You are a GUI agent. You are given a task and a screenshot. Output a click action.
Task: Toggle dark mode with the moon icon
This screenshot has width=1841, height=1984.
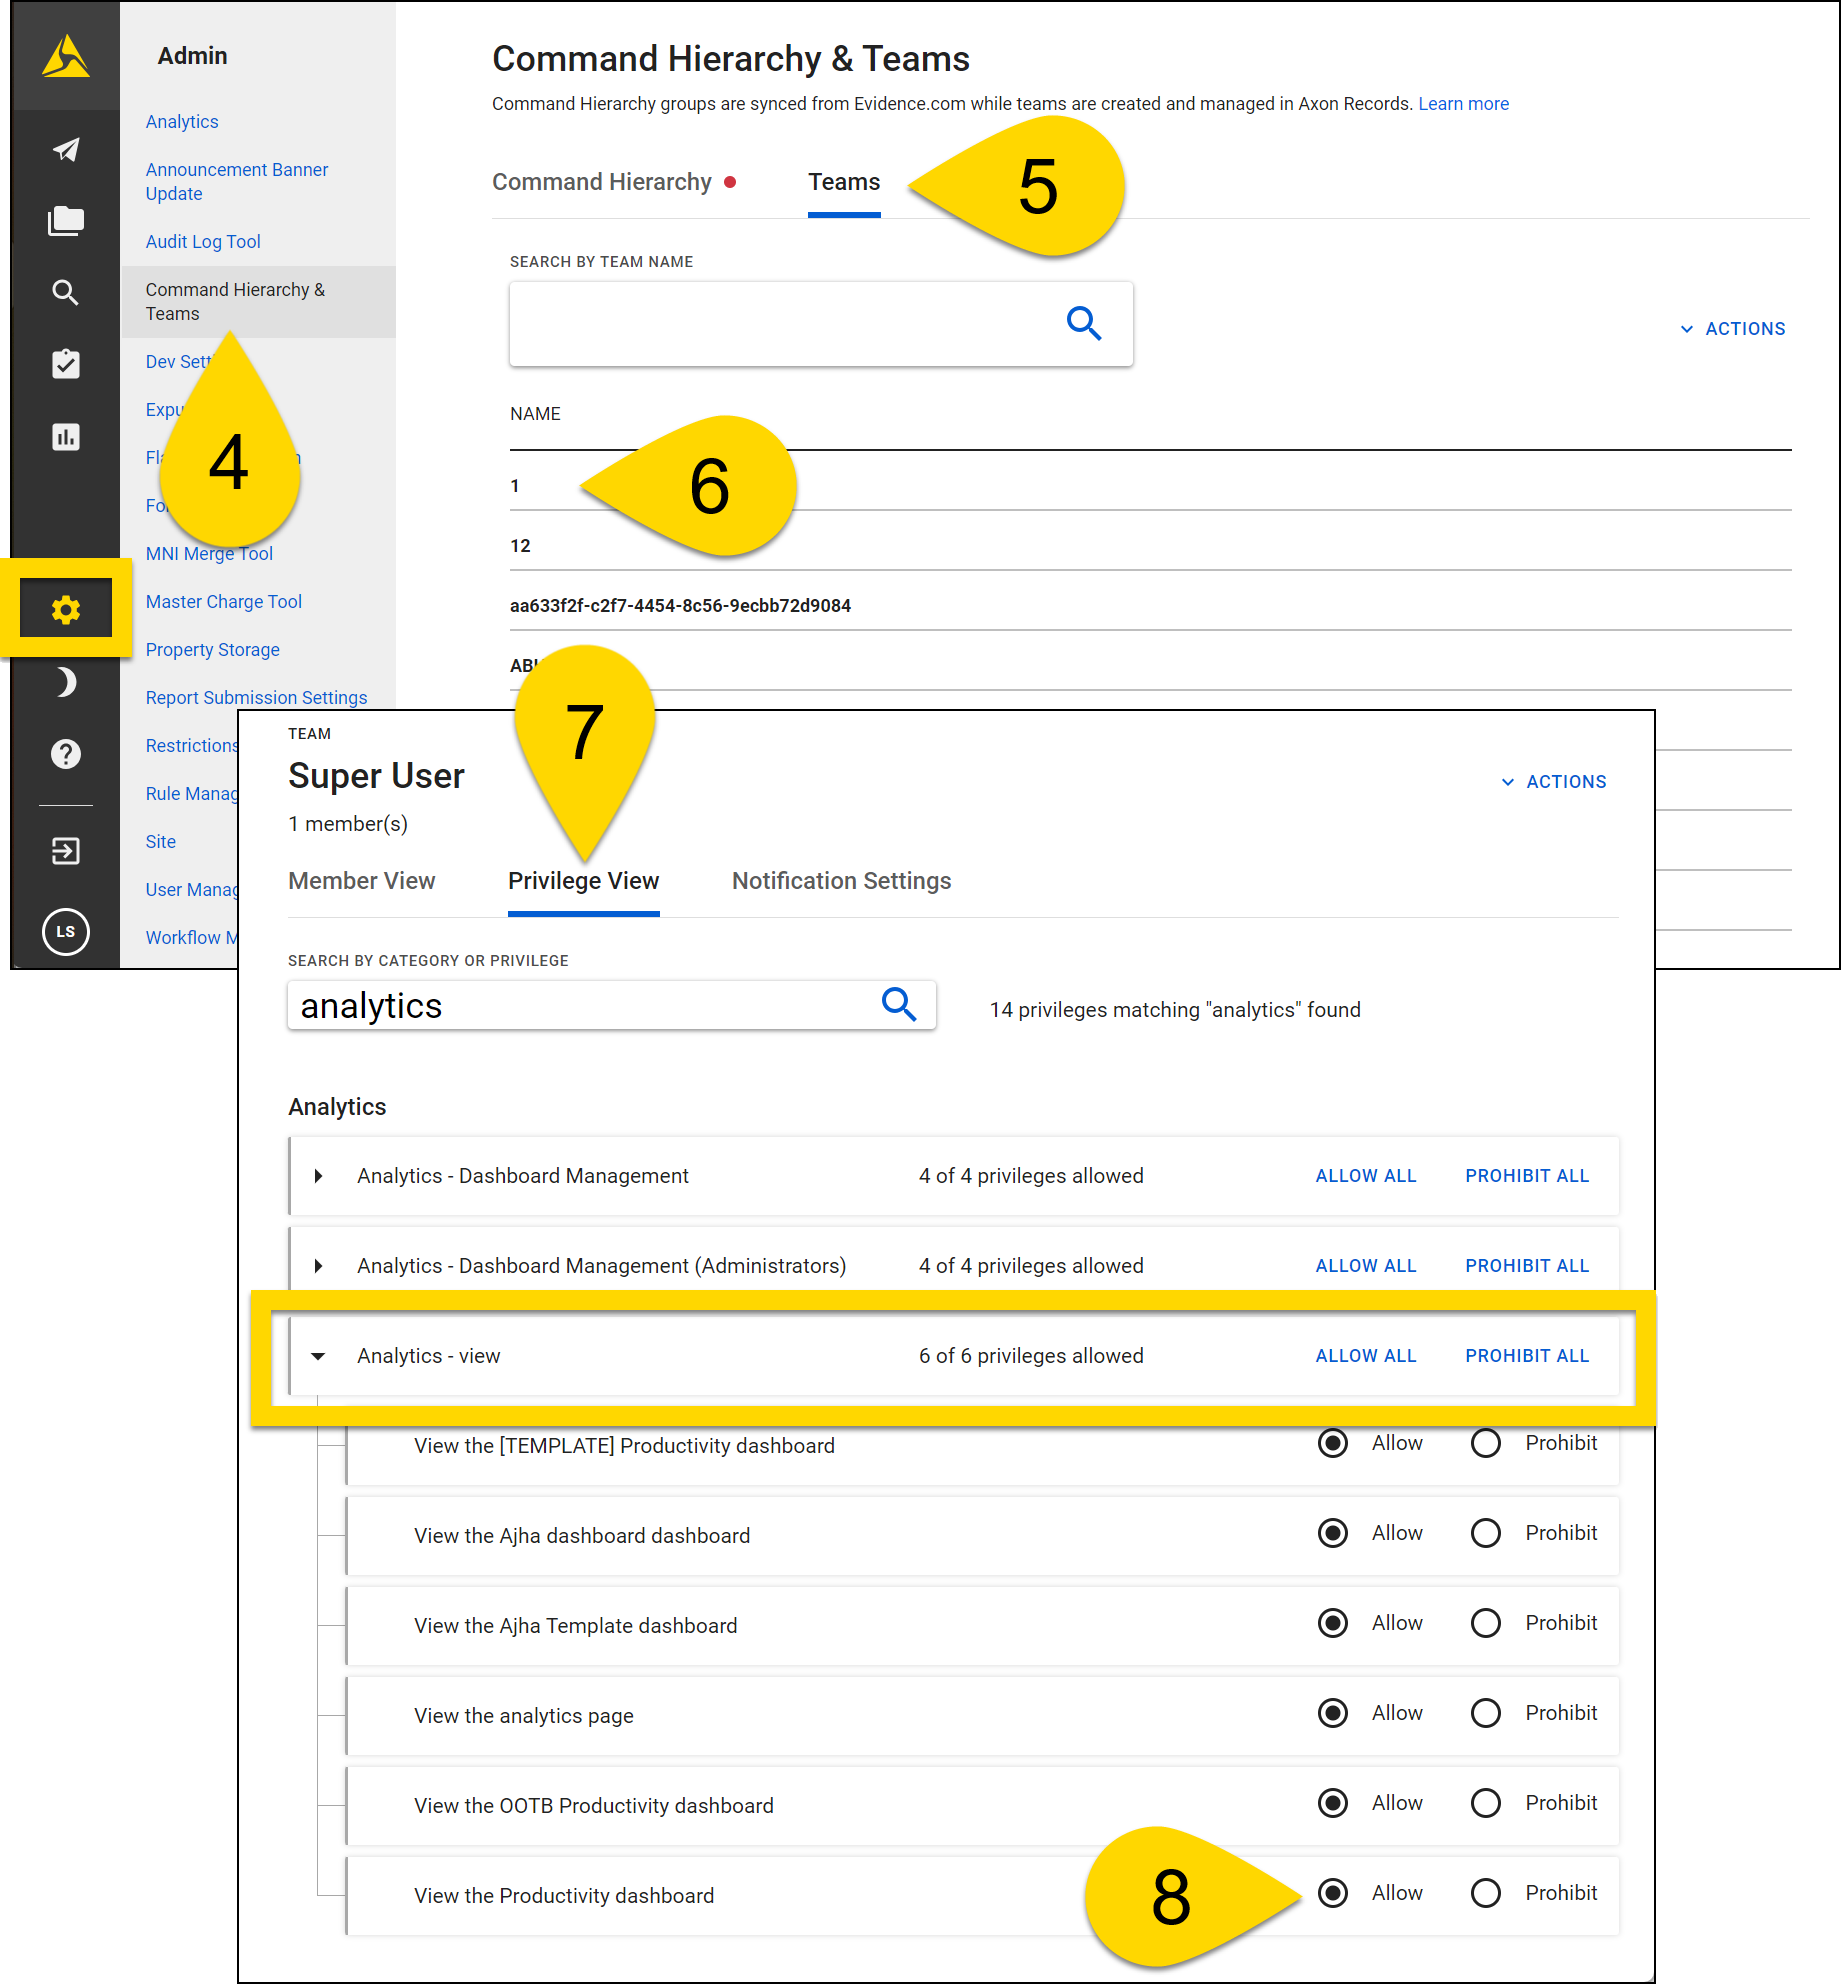[x=65, y=681]
